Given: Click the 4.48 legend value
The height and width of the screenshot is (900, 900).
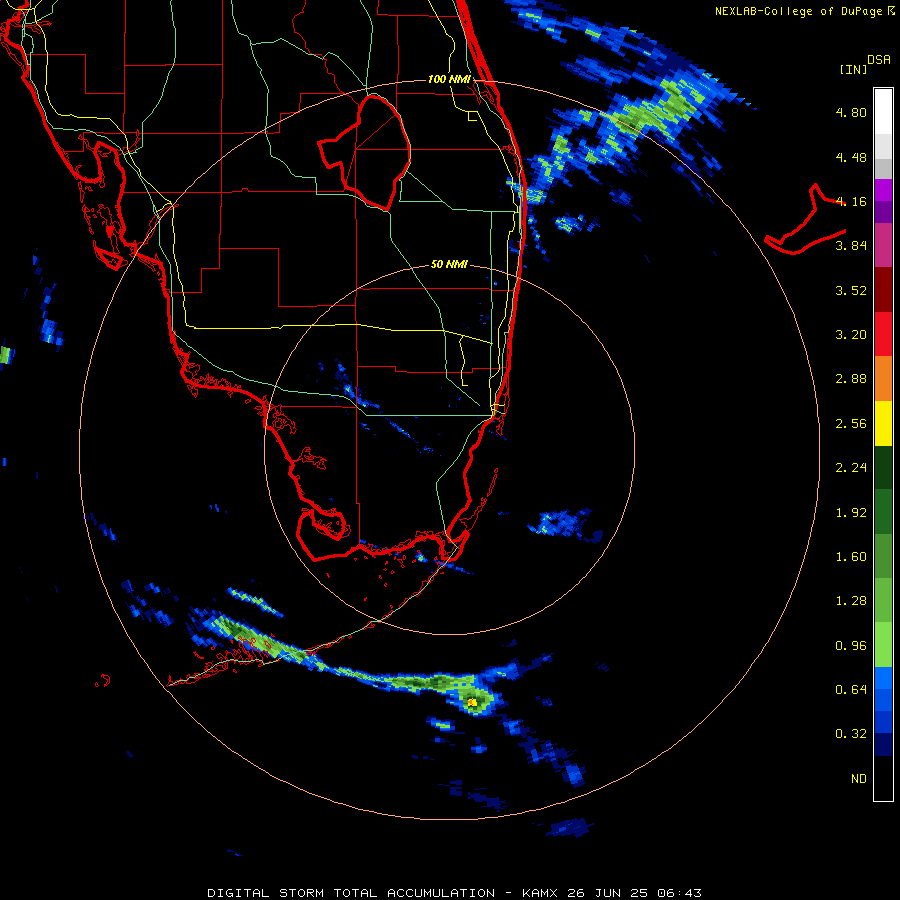Looking at the screenshot, I should pos(851,157).
